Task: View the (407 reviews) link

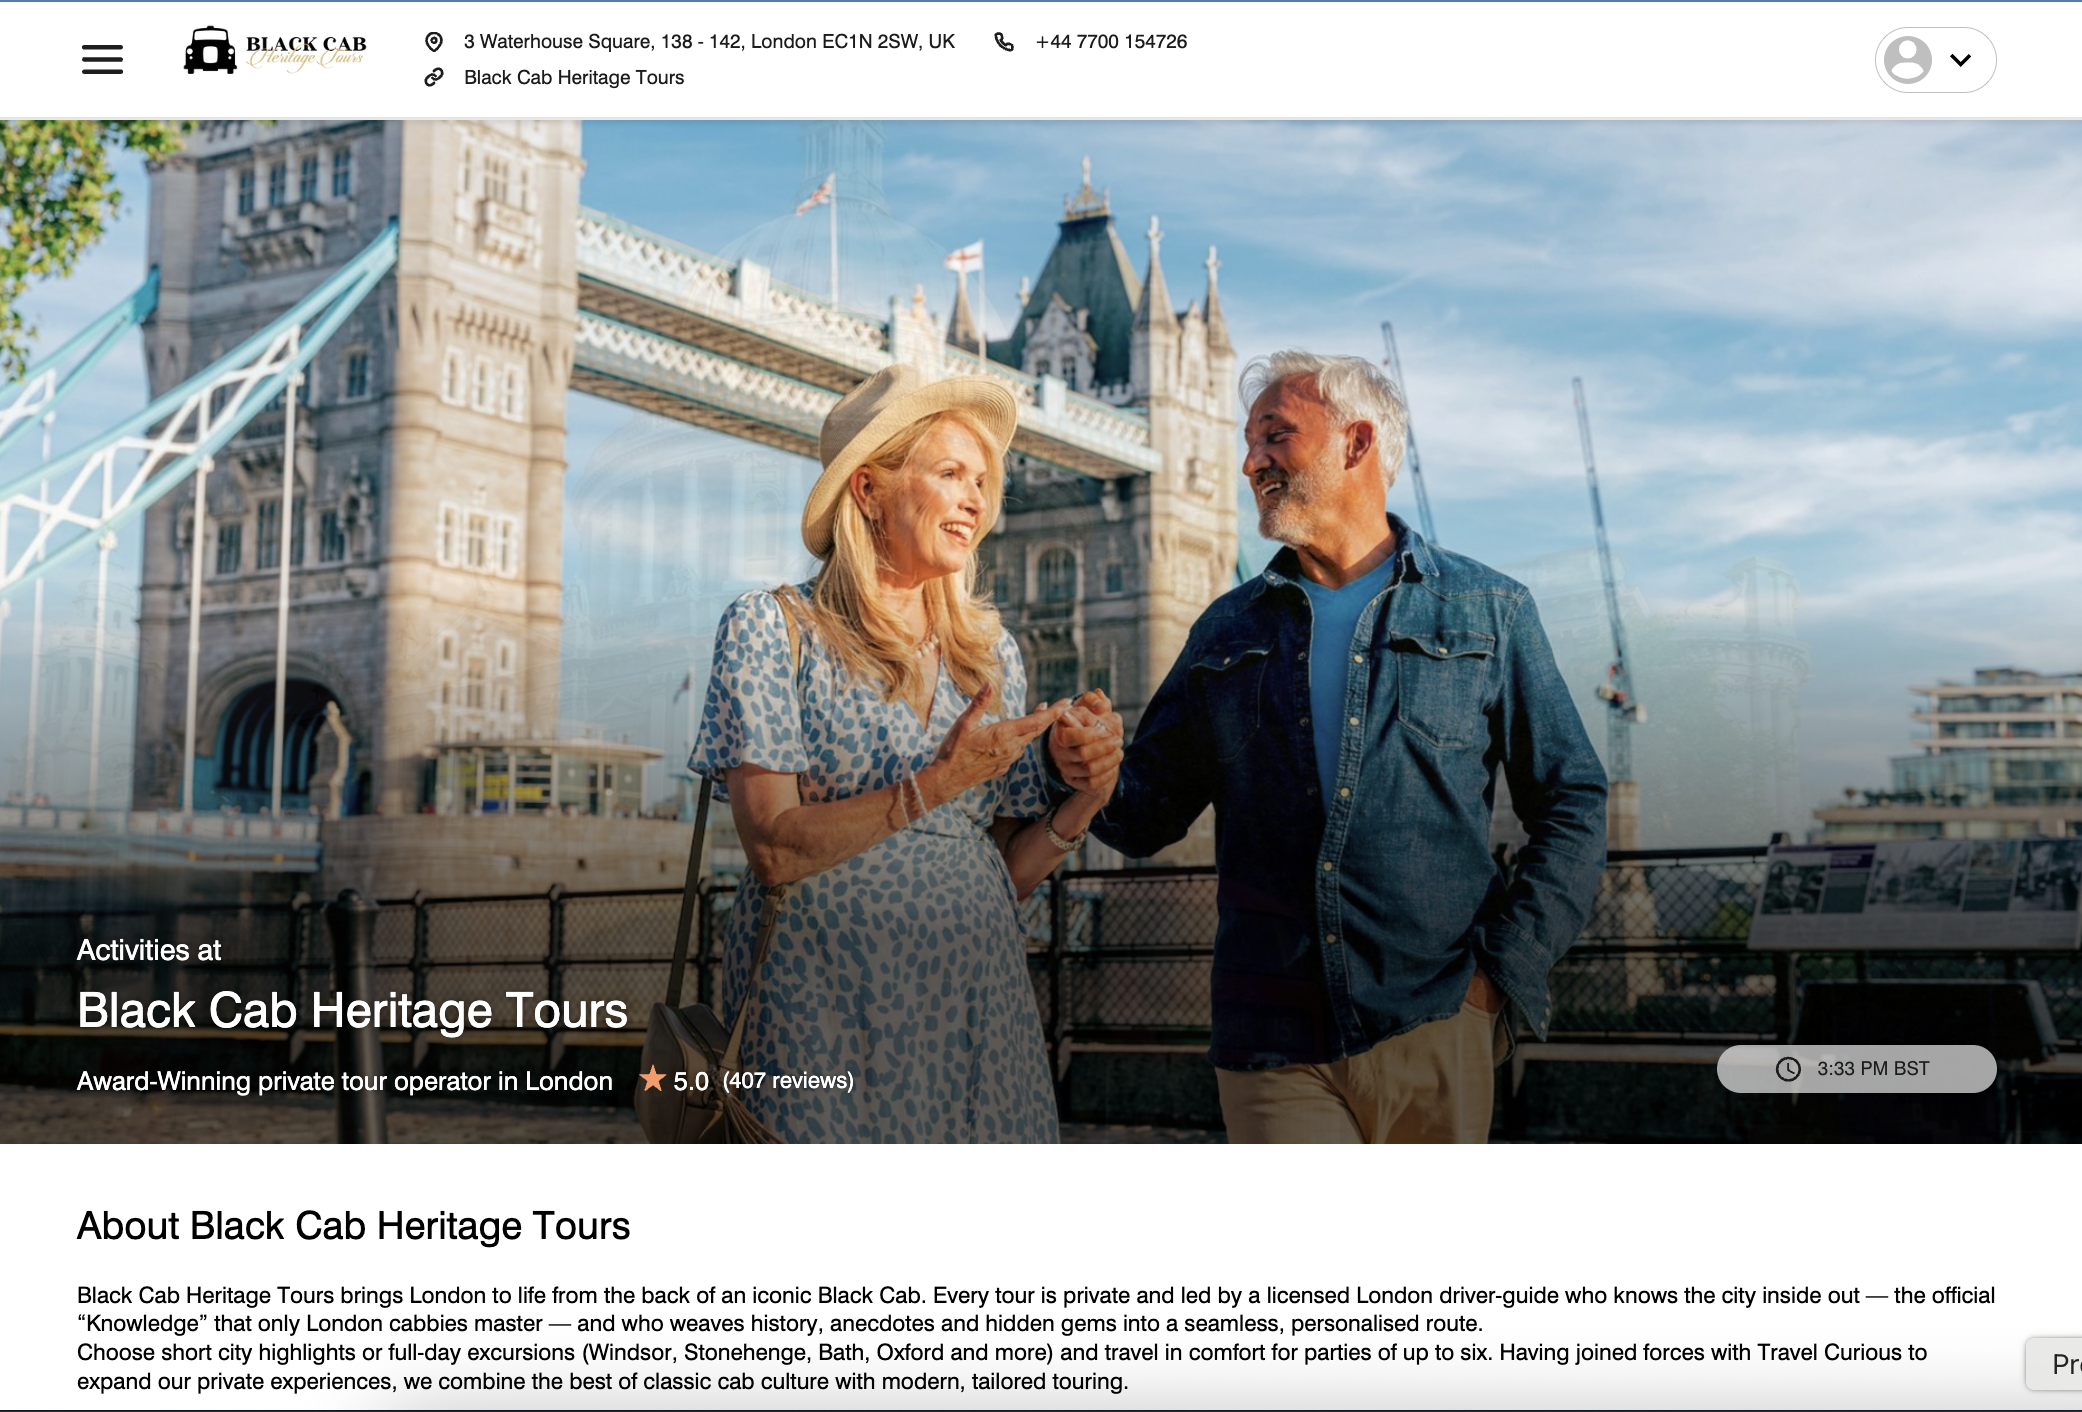Action: [788, 1081]
